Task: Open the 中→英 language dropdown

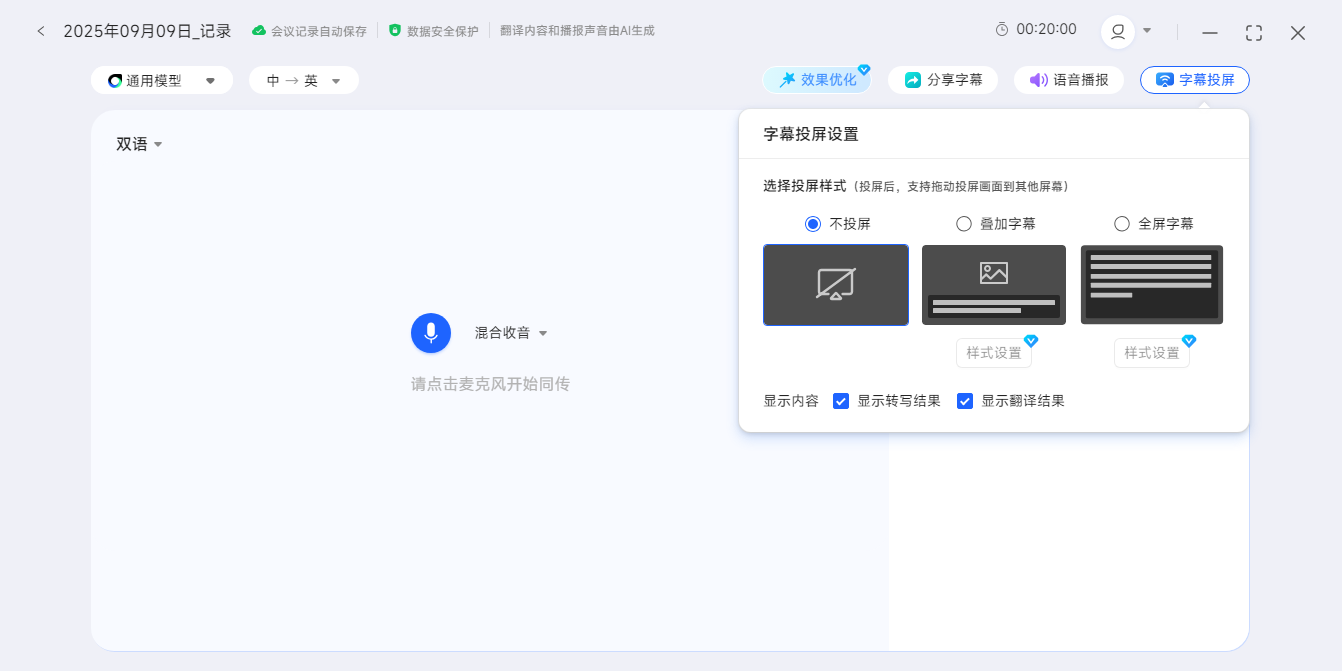Action: [x=304, y=81]
